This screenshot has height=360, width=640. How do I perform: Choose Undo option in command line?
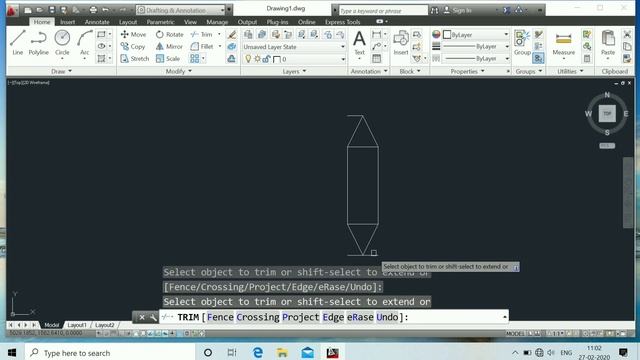(x=387, y=317)
